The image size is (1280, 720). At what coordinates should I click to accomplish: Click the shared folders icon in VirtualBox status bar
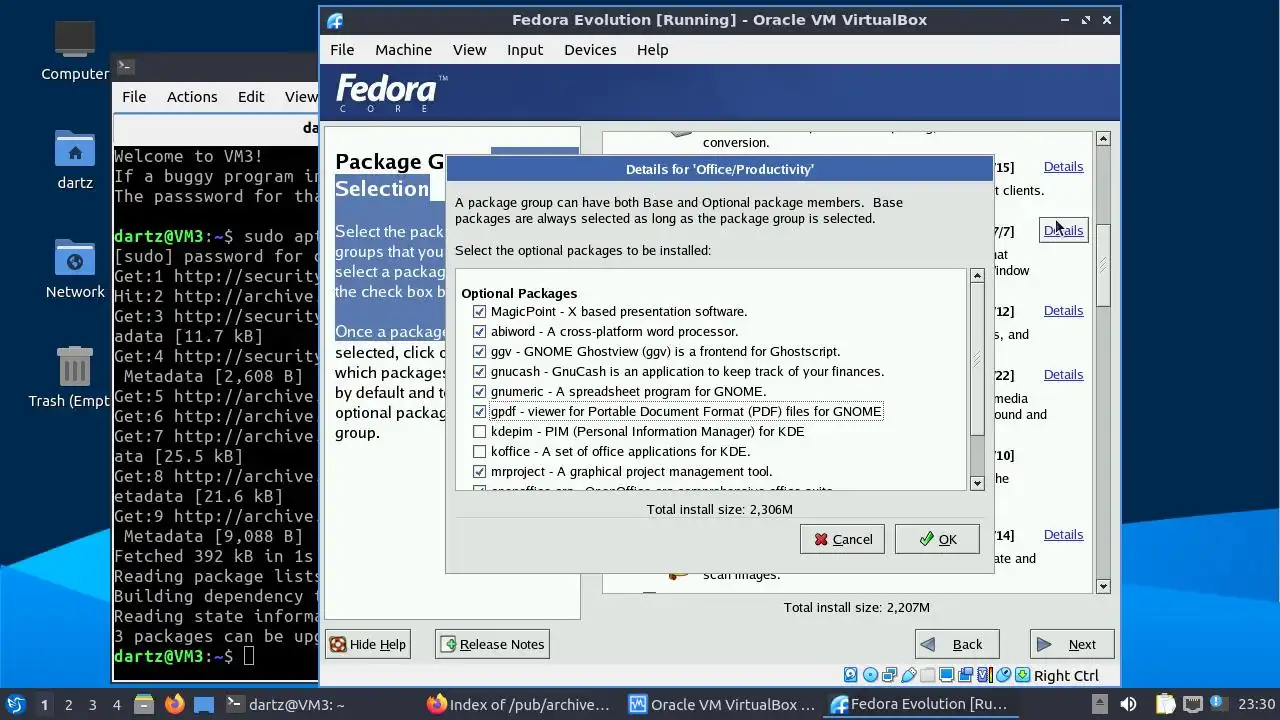[928, 675]
